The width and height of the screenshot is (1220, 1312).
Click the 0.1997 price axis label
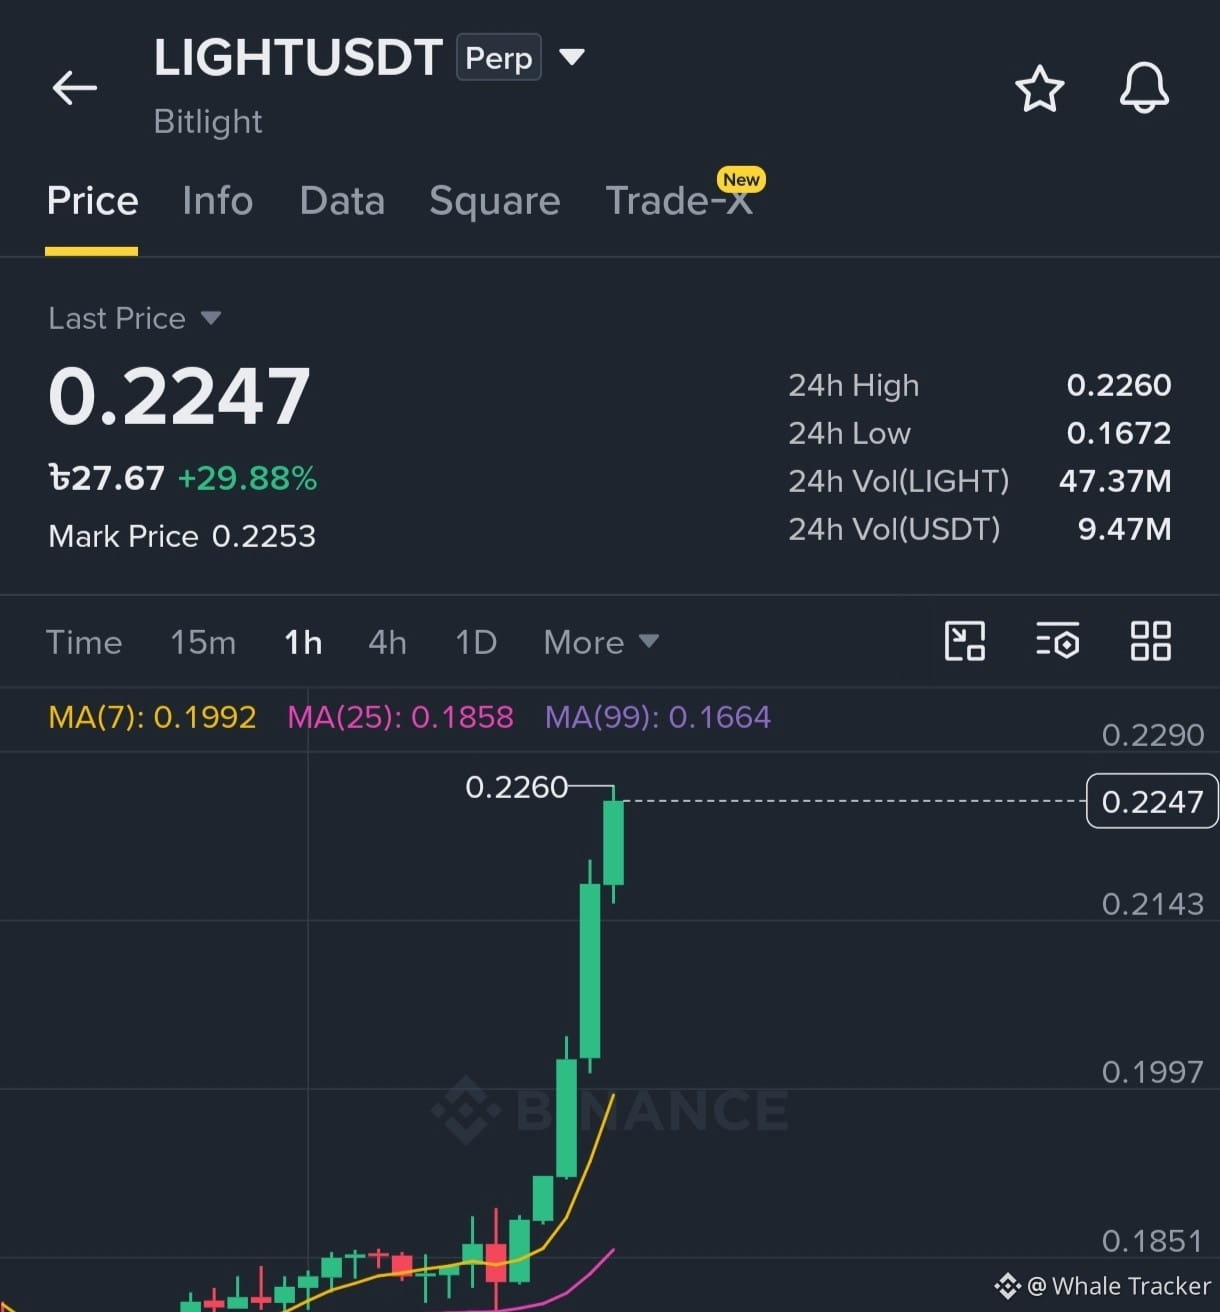(1152, 1072)
